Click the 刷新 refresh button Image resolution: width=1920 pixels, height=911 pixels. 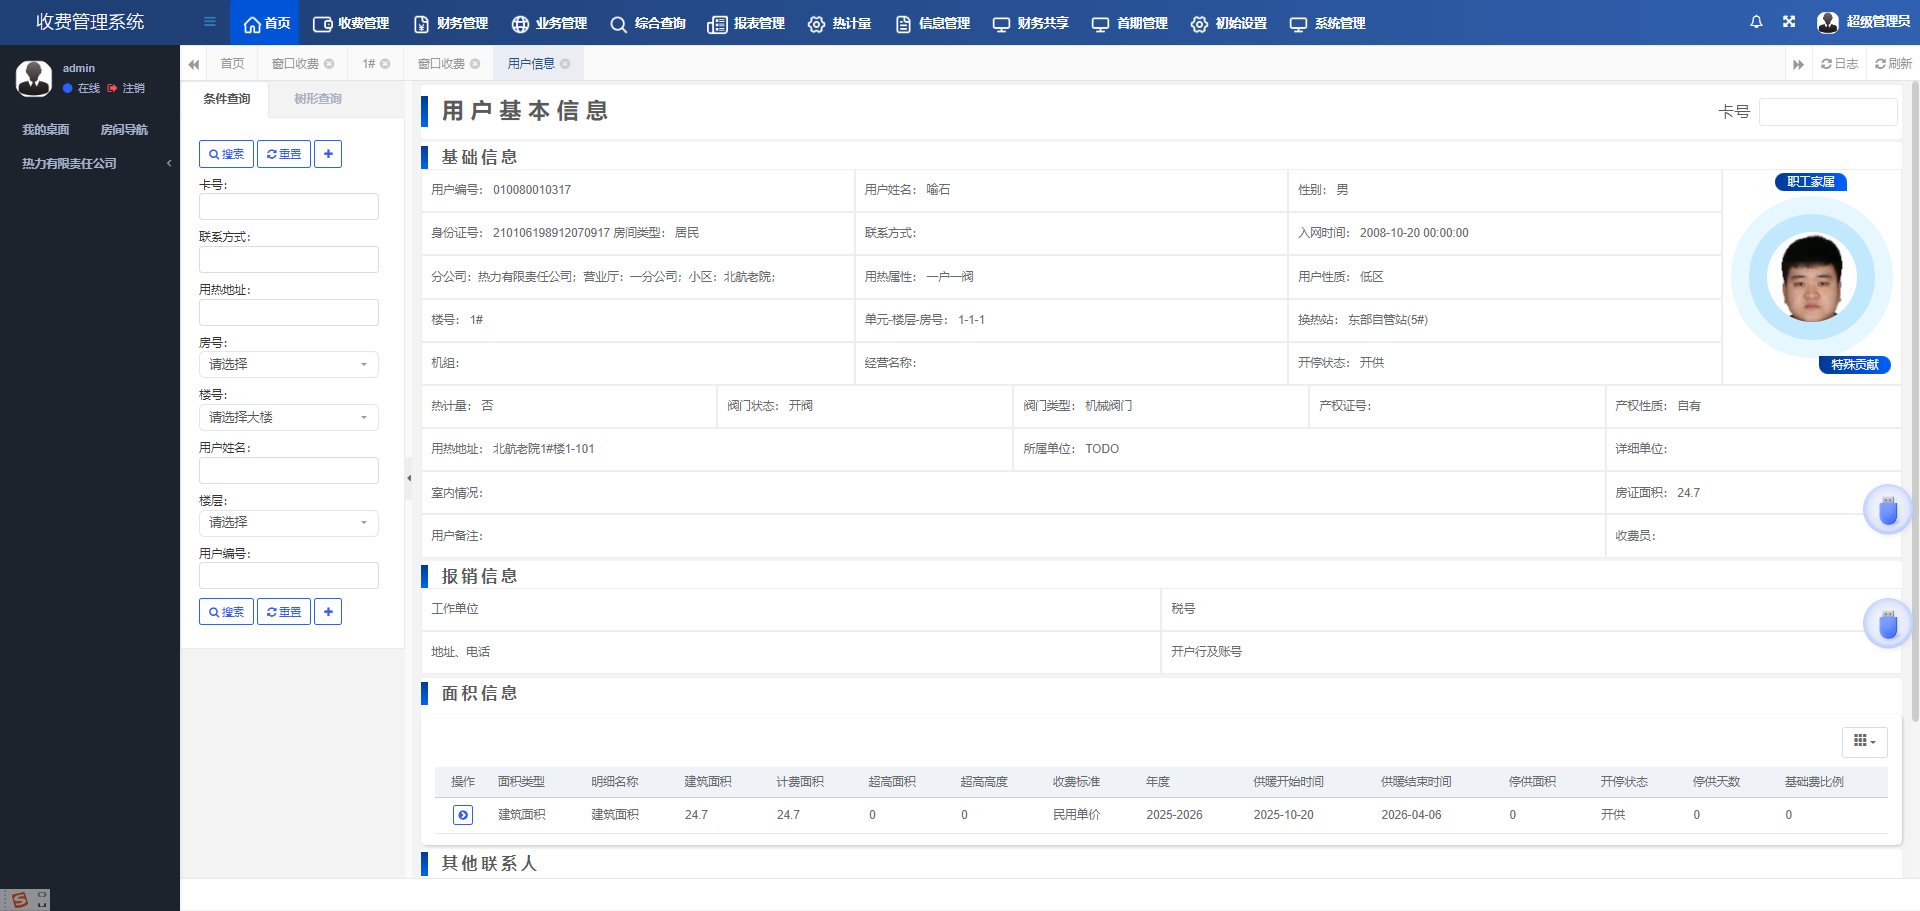pyautogui.click(x=1893, y=64)
